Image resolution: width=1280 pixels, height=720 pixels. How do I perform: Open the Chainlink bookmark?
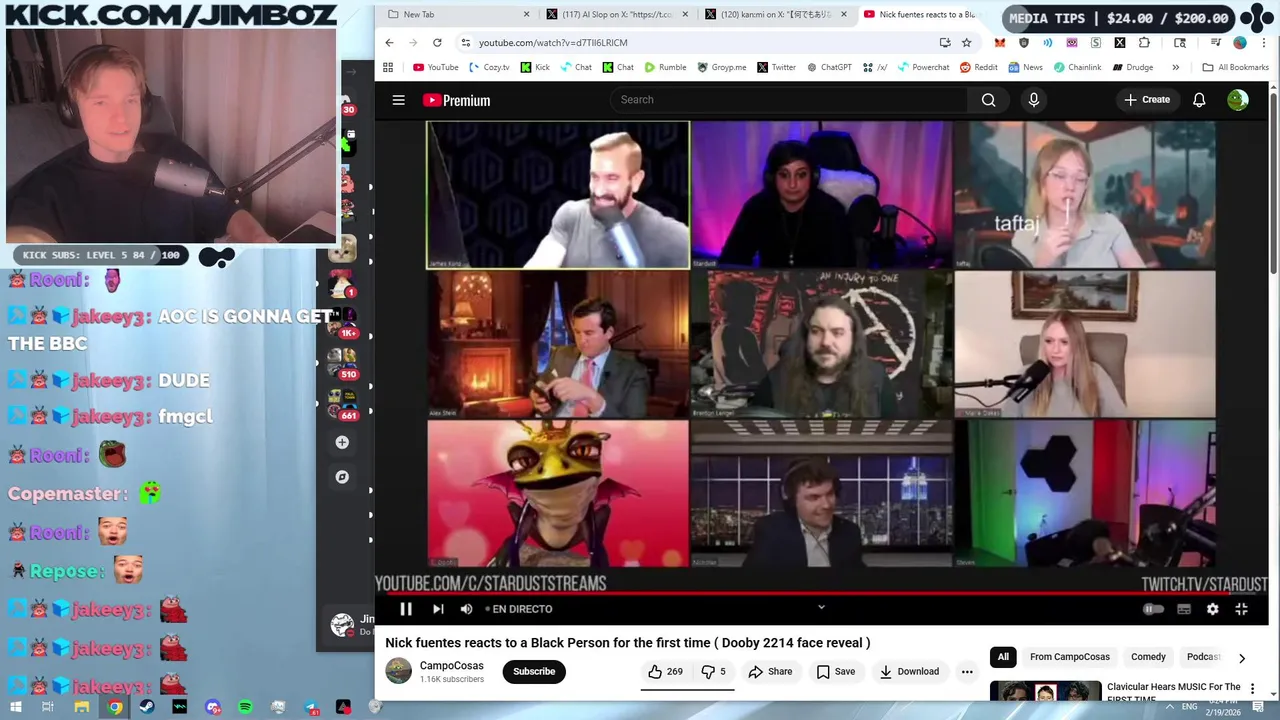[x=1077, y=68]
